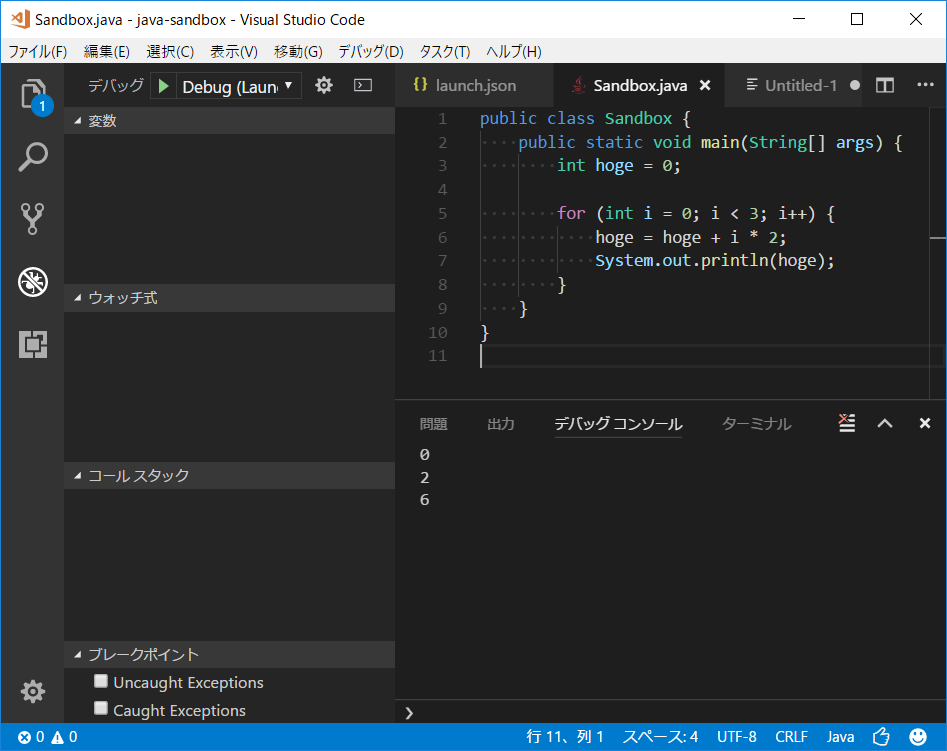Image resolution: width=947 pixels, height=751 pixels.
Task: Open launch.json via debug gear icon
Action: click(x=324, y=85)
